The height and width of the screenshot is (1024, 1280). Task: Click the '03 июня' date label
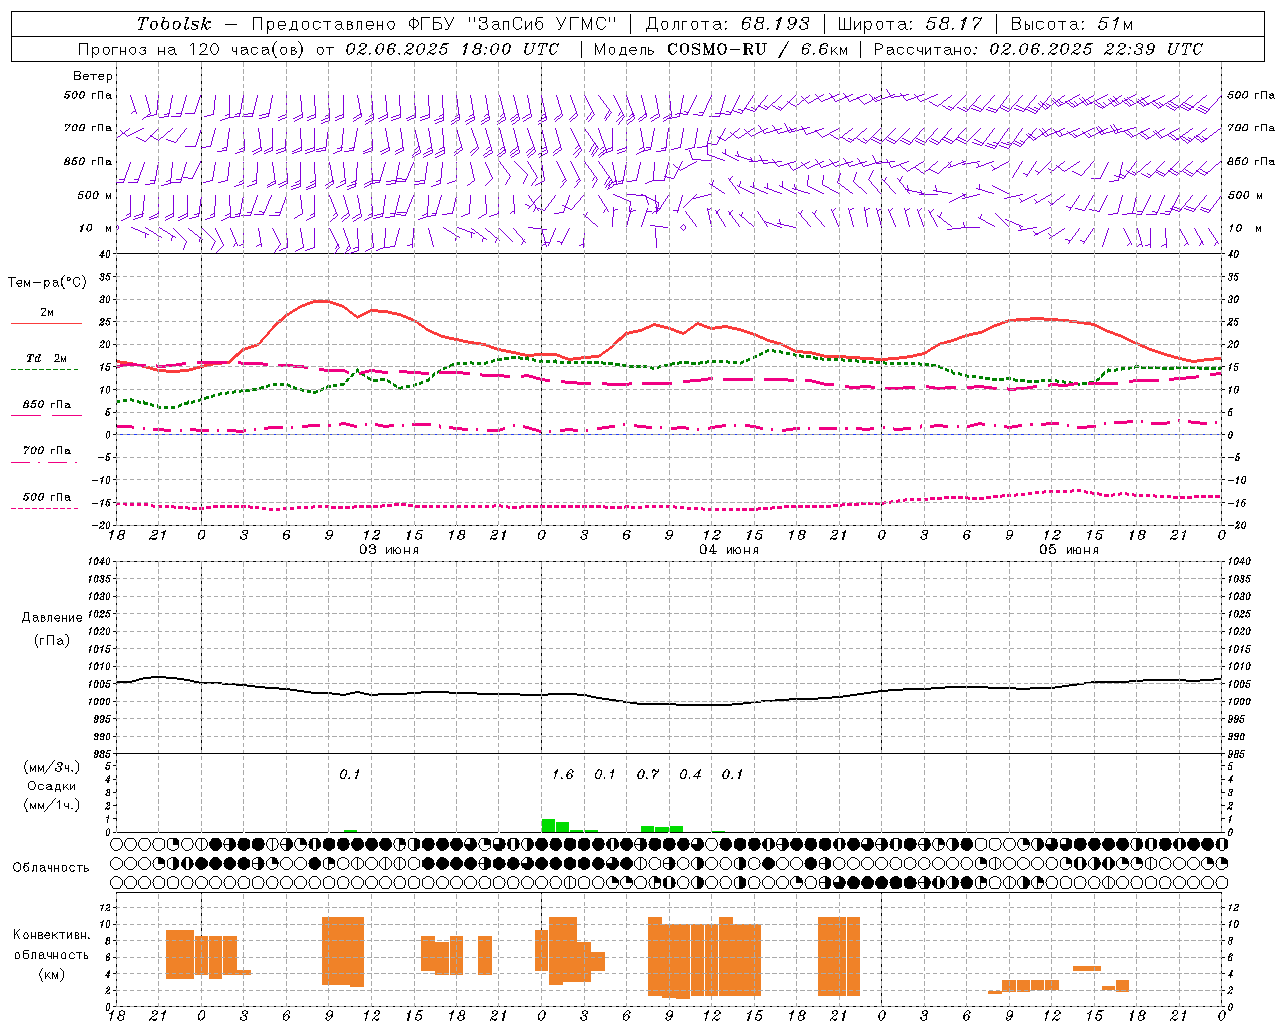click(x=389, y=550)
